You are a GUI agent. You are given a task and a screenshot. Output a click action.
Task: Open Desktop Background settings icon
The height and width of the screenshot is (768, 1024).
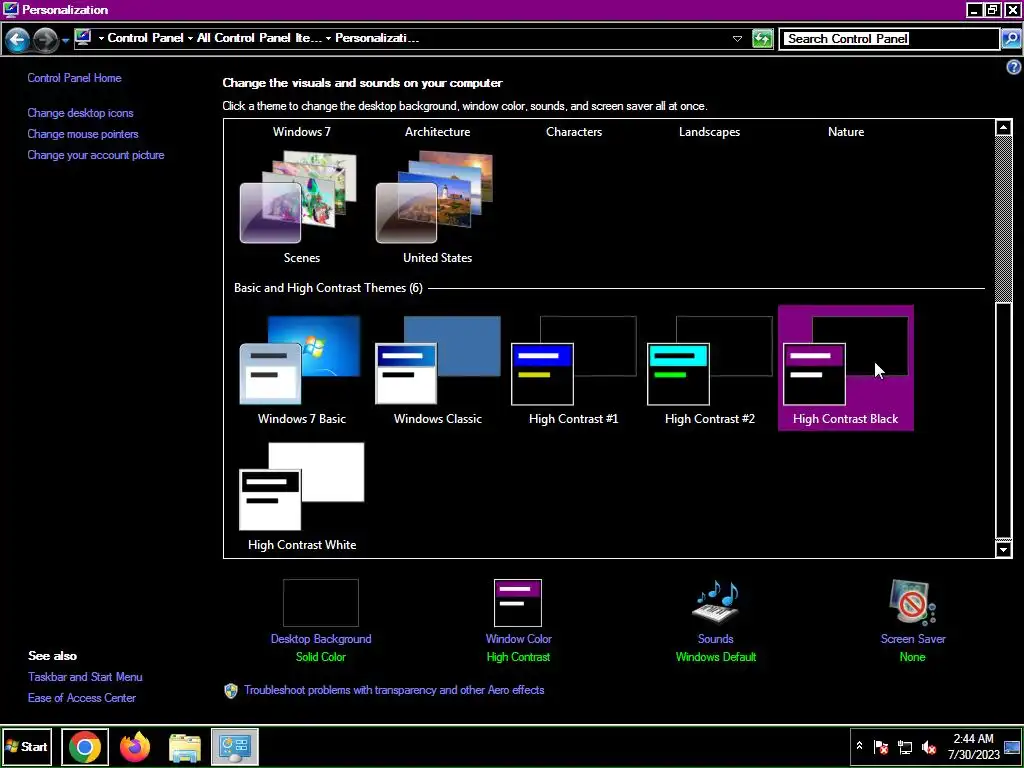tap(321, 602)
